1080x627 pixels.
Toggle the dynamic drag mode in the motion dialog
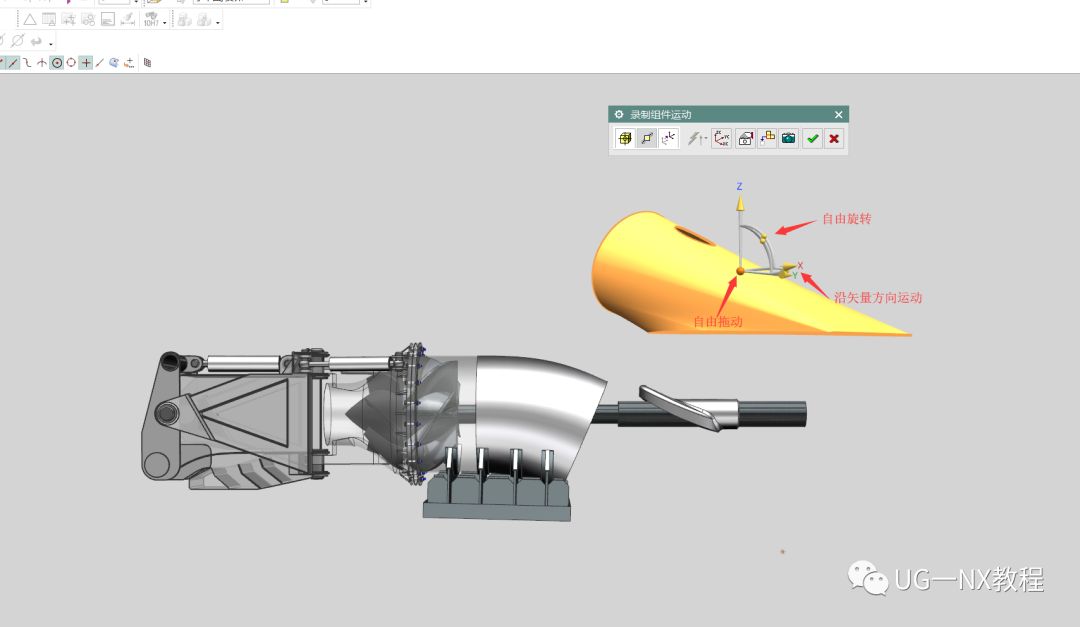(x=647, y=138)
